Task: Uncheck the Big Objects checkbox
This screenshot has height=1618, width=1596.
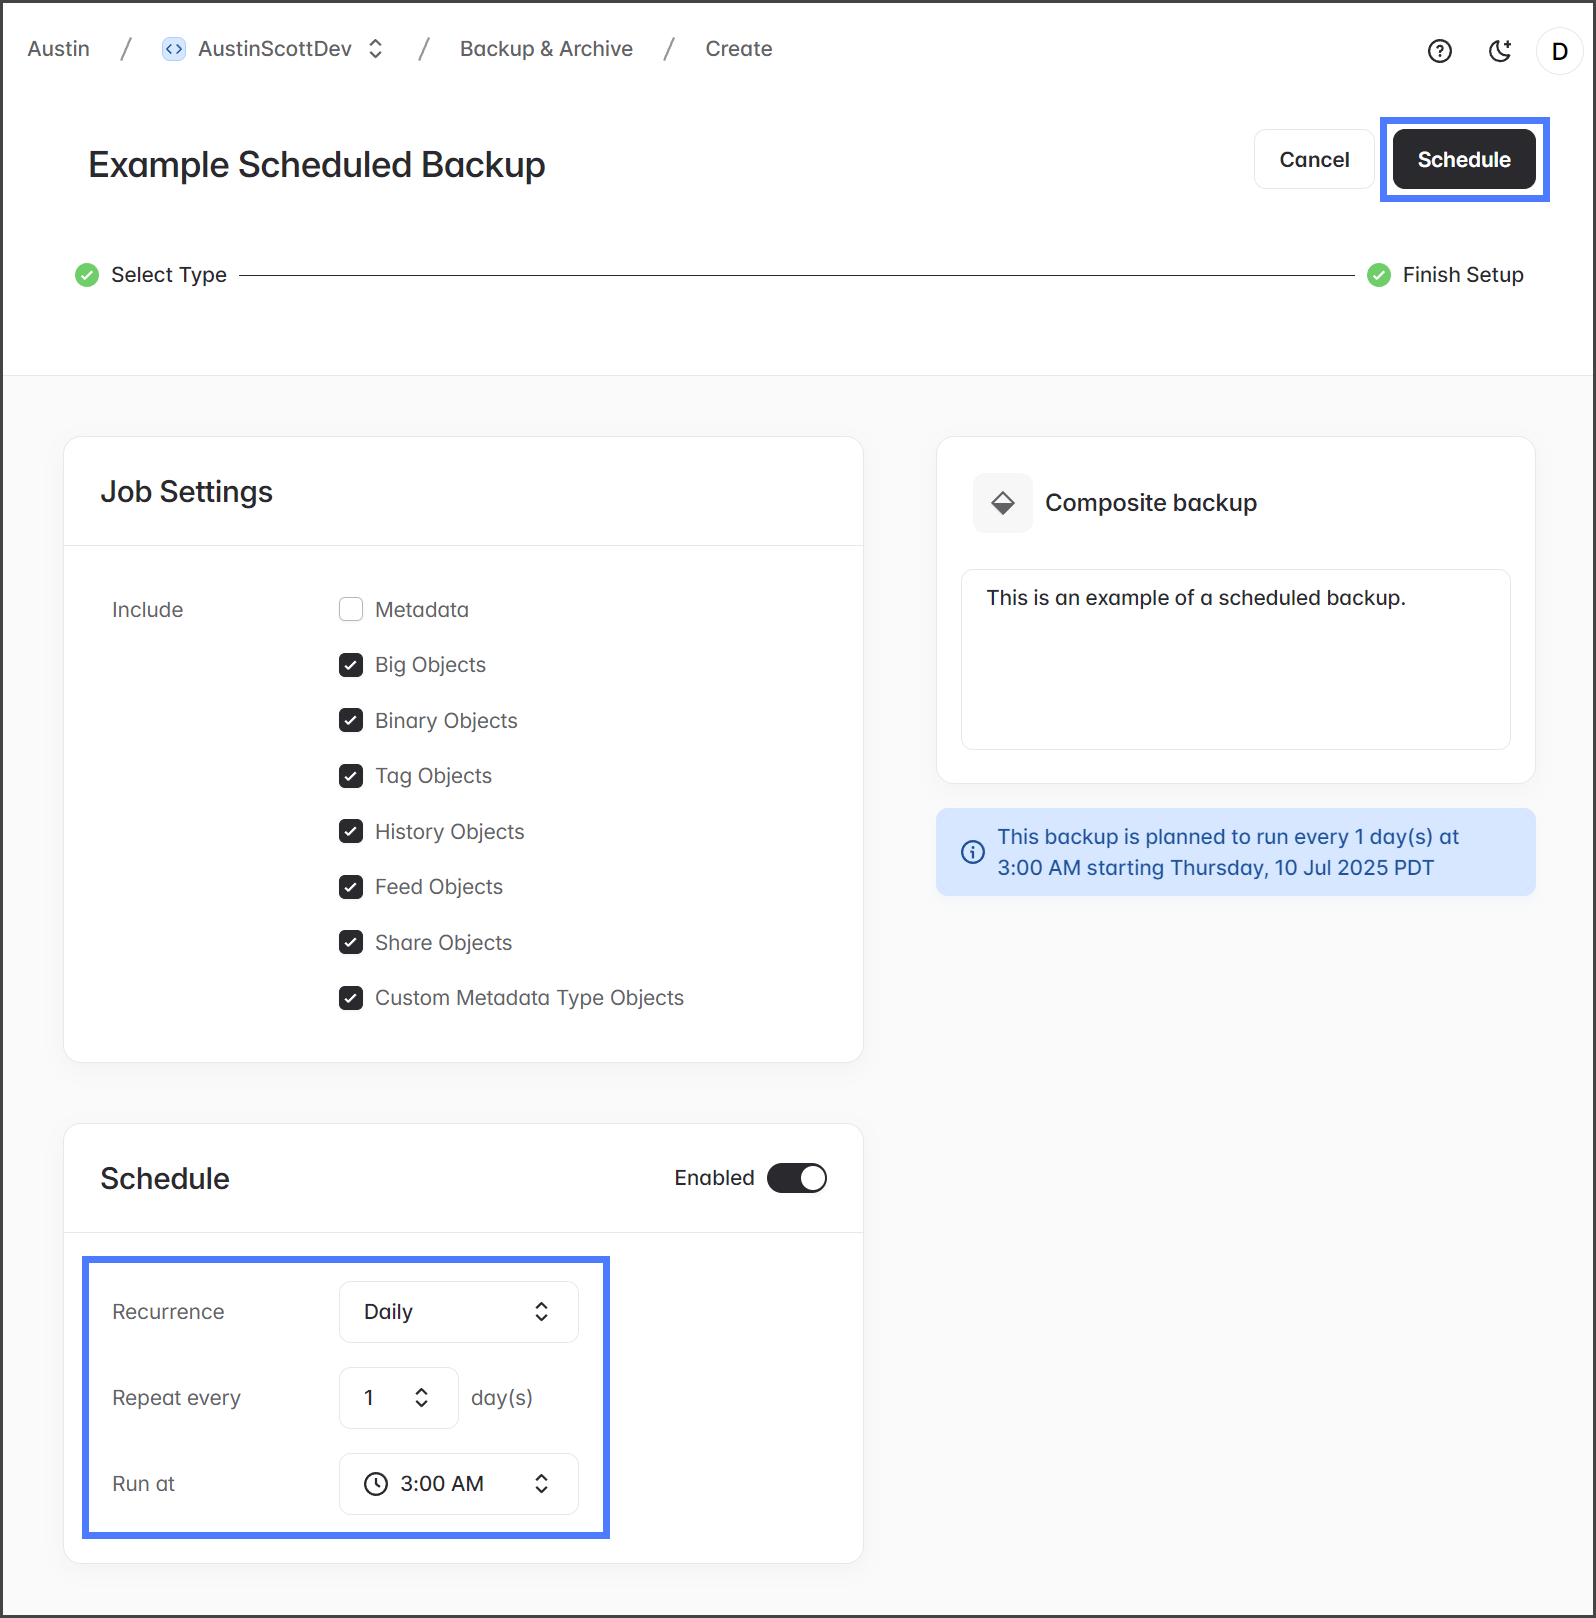Action: click(351, 665)
